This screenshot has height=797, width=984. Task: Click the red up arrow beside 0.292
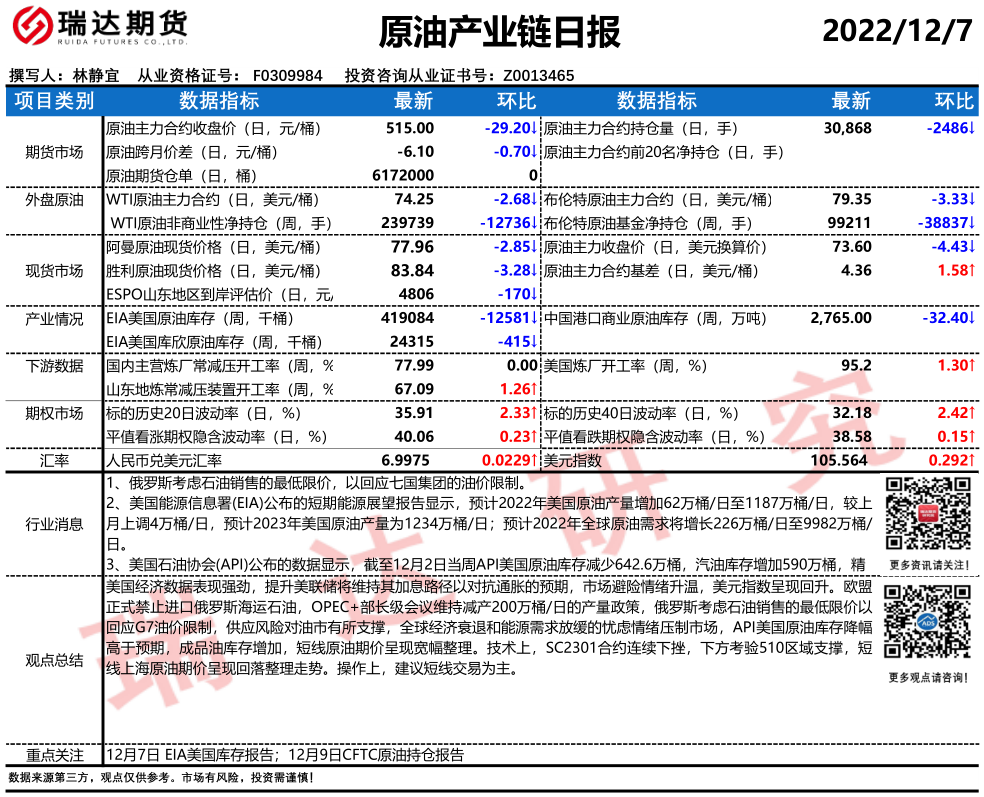coord(971,460)
